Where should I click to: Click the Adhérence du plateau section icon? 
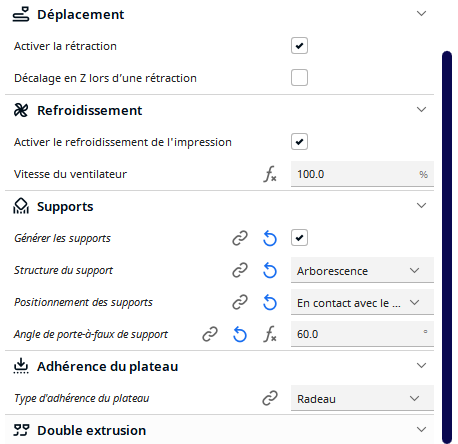[x=21, y=366]
